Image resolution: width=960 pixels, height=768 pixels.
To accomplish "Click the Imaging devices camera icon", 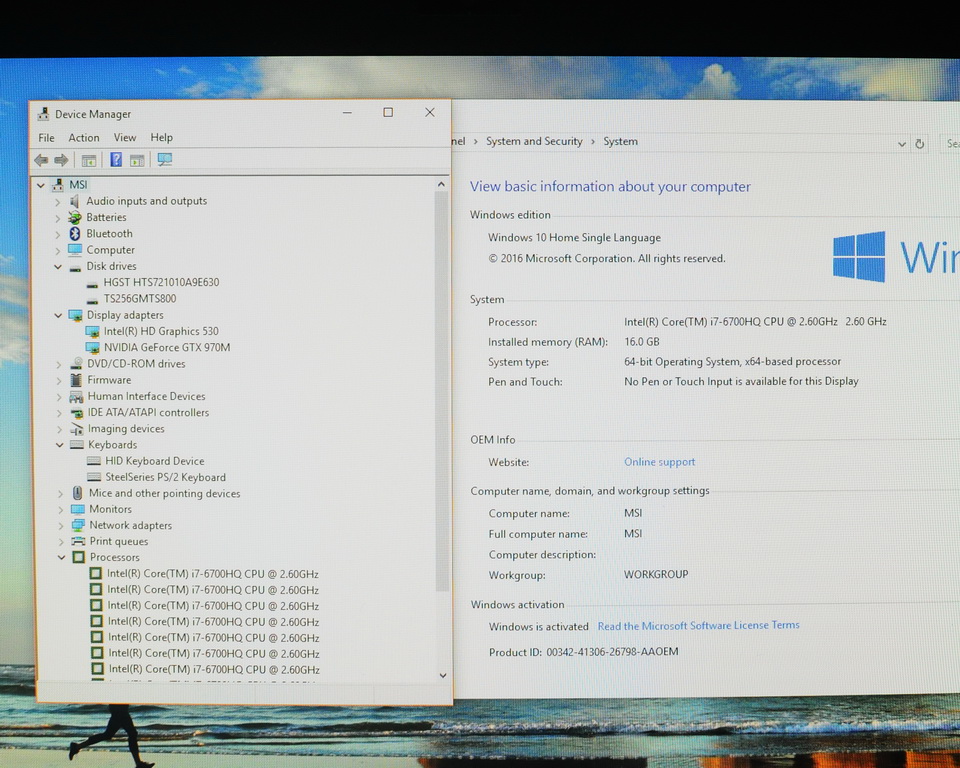I will tap(77, 429).
